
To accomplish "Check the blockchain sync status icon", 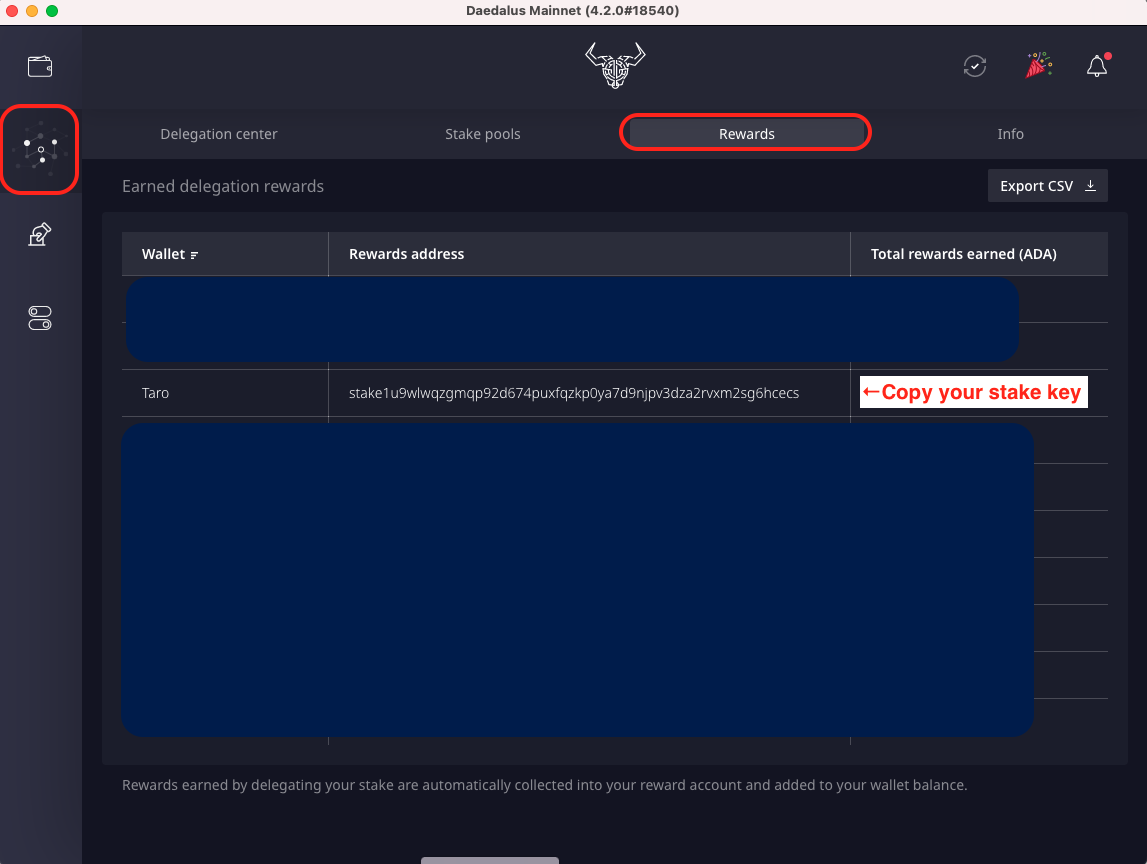I will pos(974,66).
